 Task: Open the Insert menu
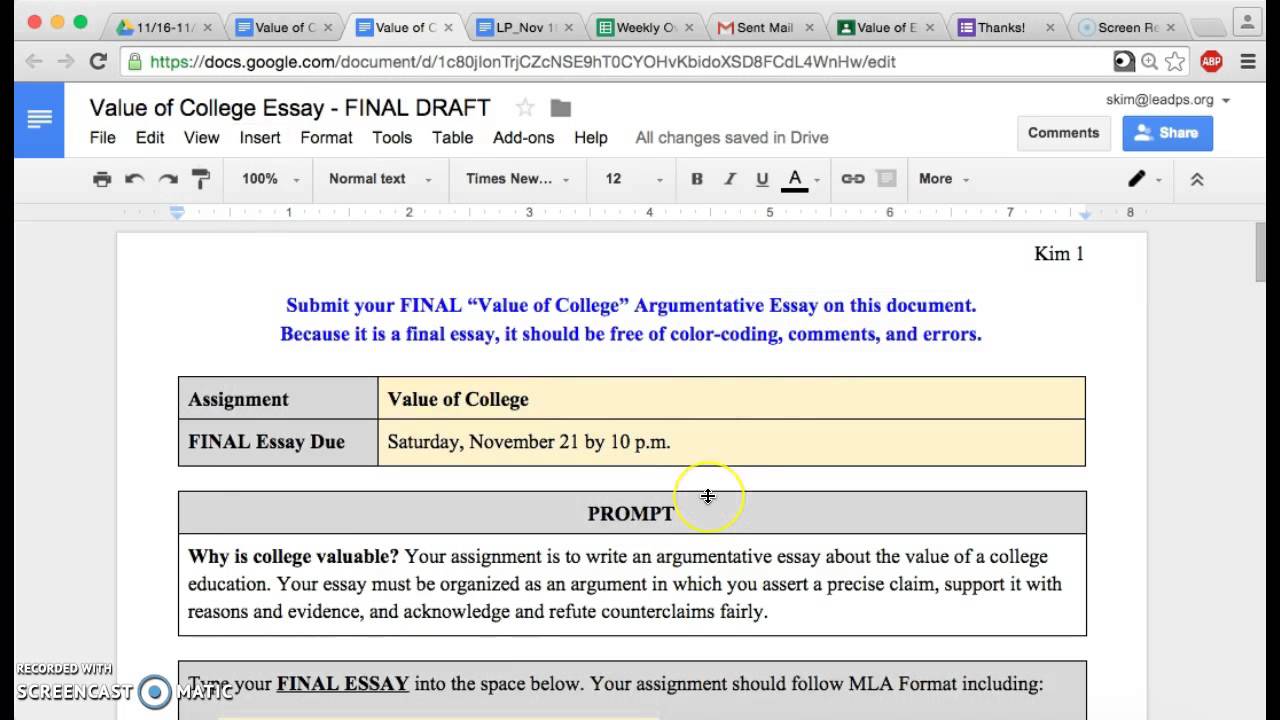[260, 138]
